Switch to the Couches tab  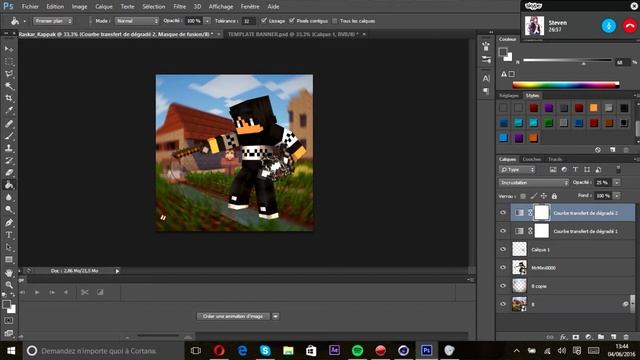click(x=531, y=159)
